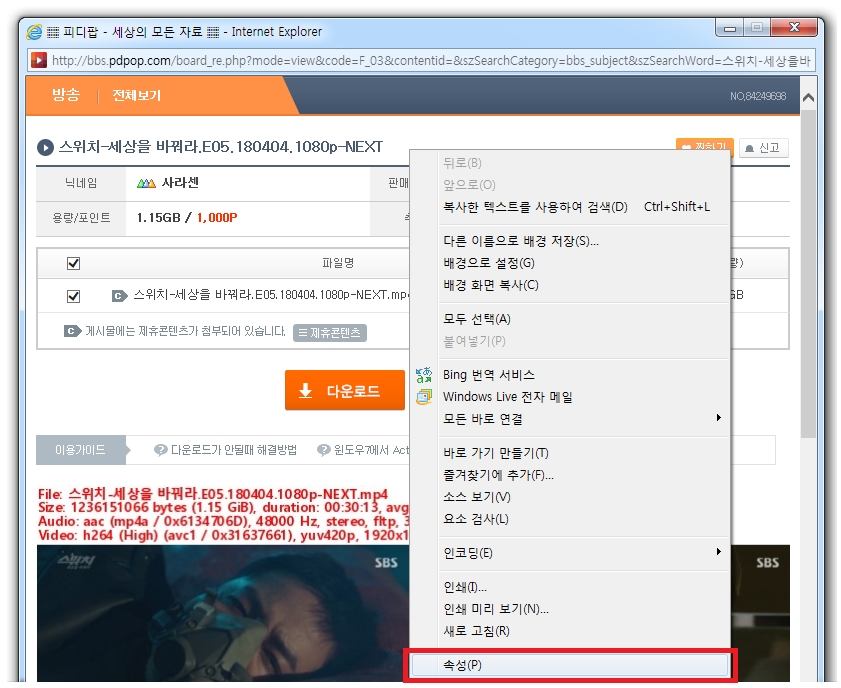Click filename 스위치-세상을 바꿔라.E05 mp4 row text
This screenshot has height=688, width=841.
coord(271,295)
